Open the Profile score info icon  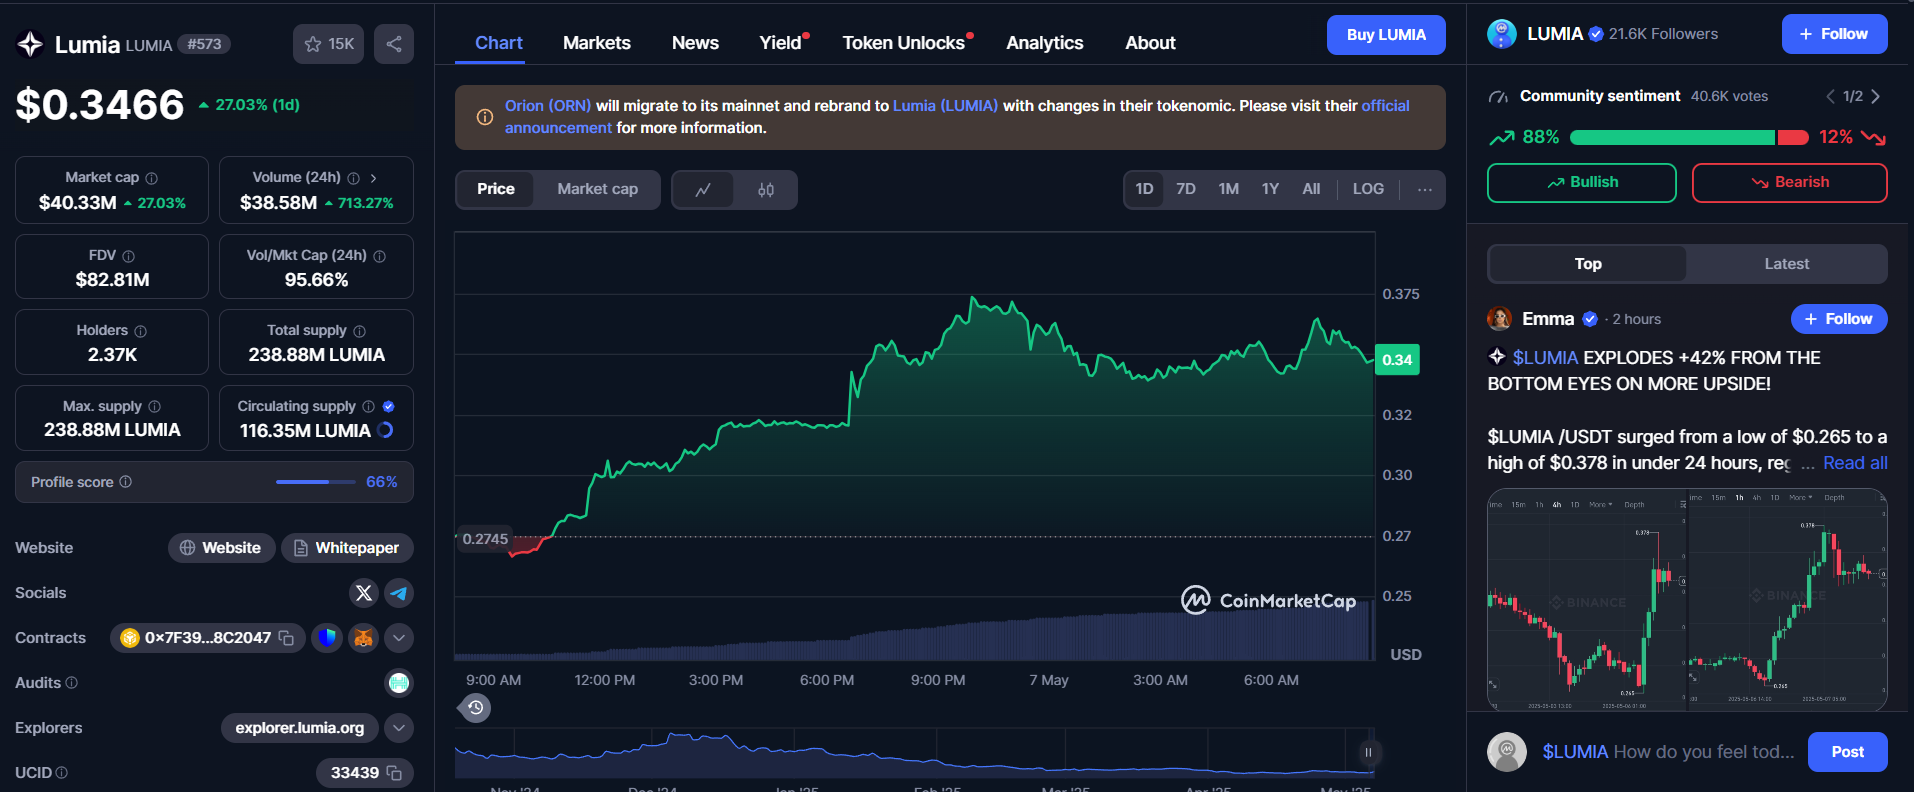[125, 481]
